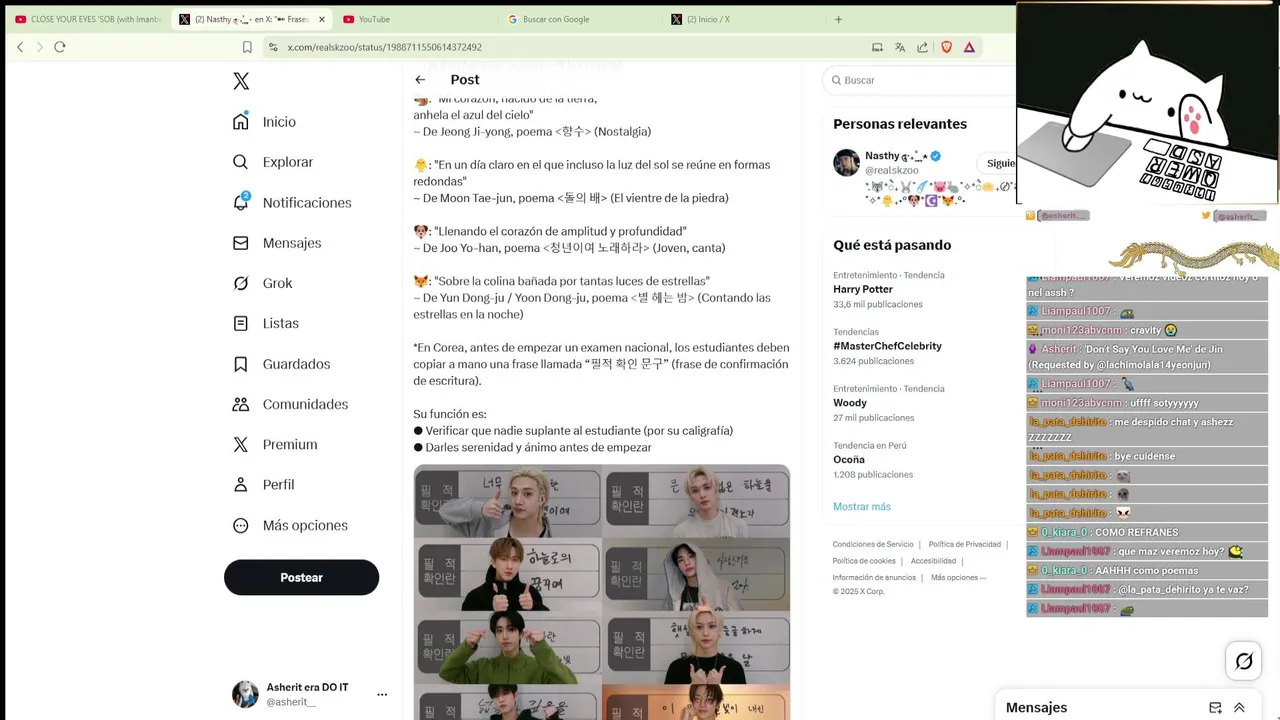The image size is (1280, 720).
Task: Open top-right photo in the image grid
Action: (x=697, y=501)
